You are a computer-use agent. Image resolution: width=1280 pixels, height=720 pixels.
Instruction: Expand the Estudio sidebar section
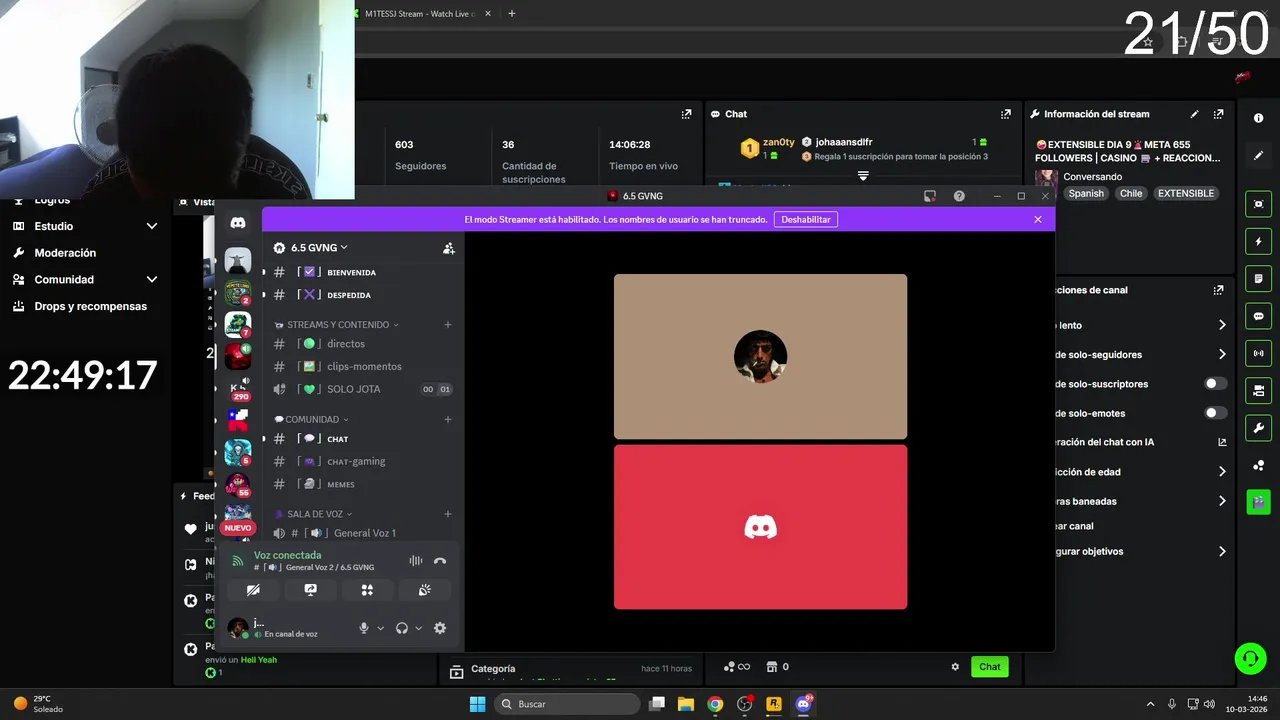[152, 226]
